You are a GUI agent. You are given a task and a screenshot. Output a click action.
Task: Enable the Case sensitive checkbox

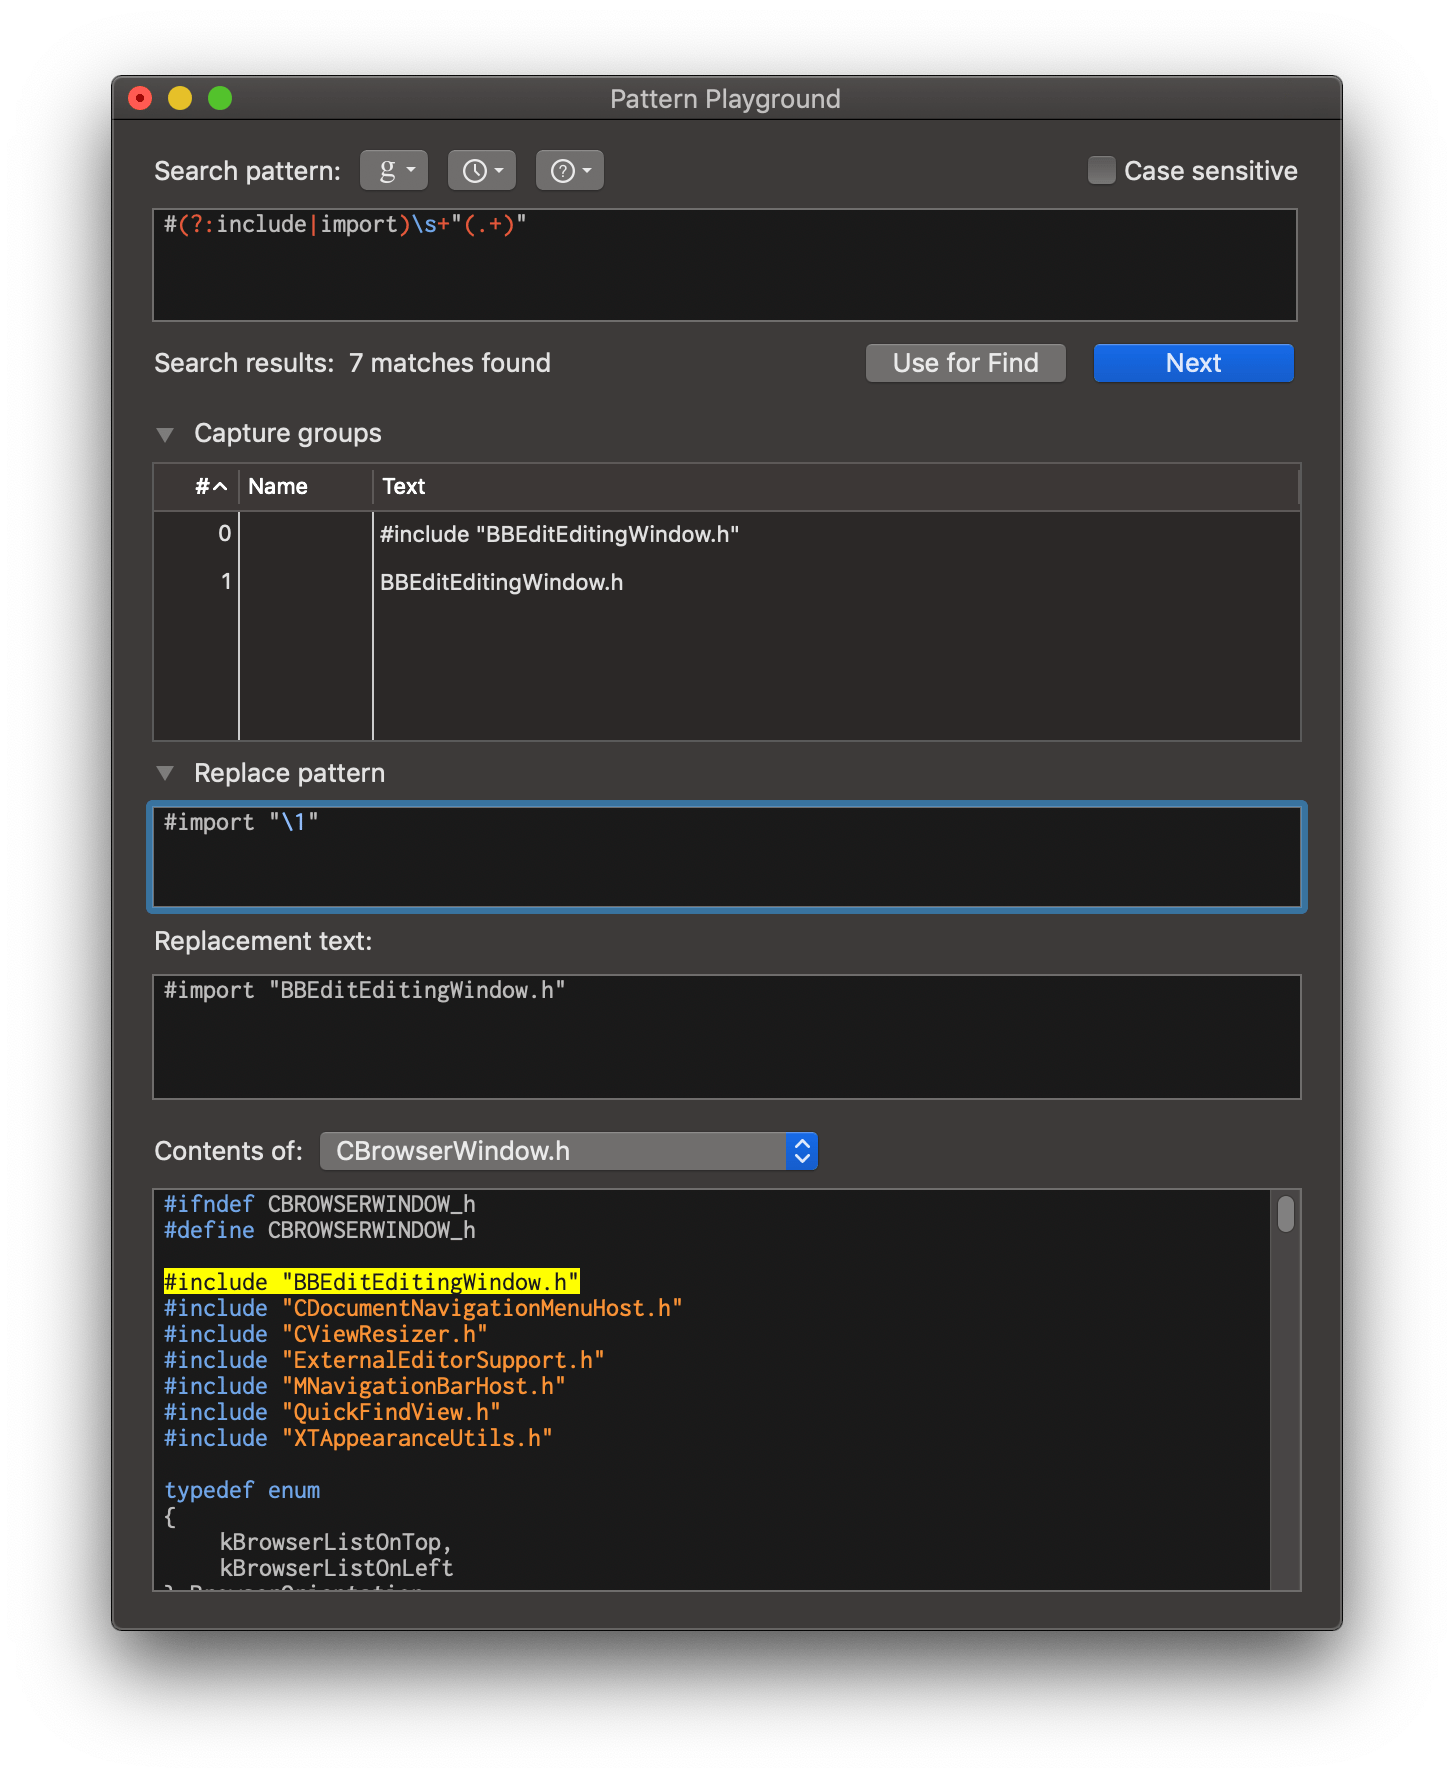click(x=1101, y=170)
